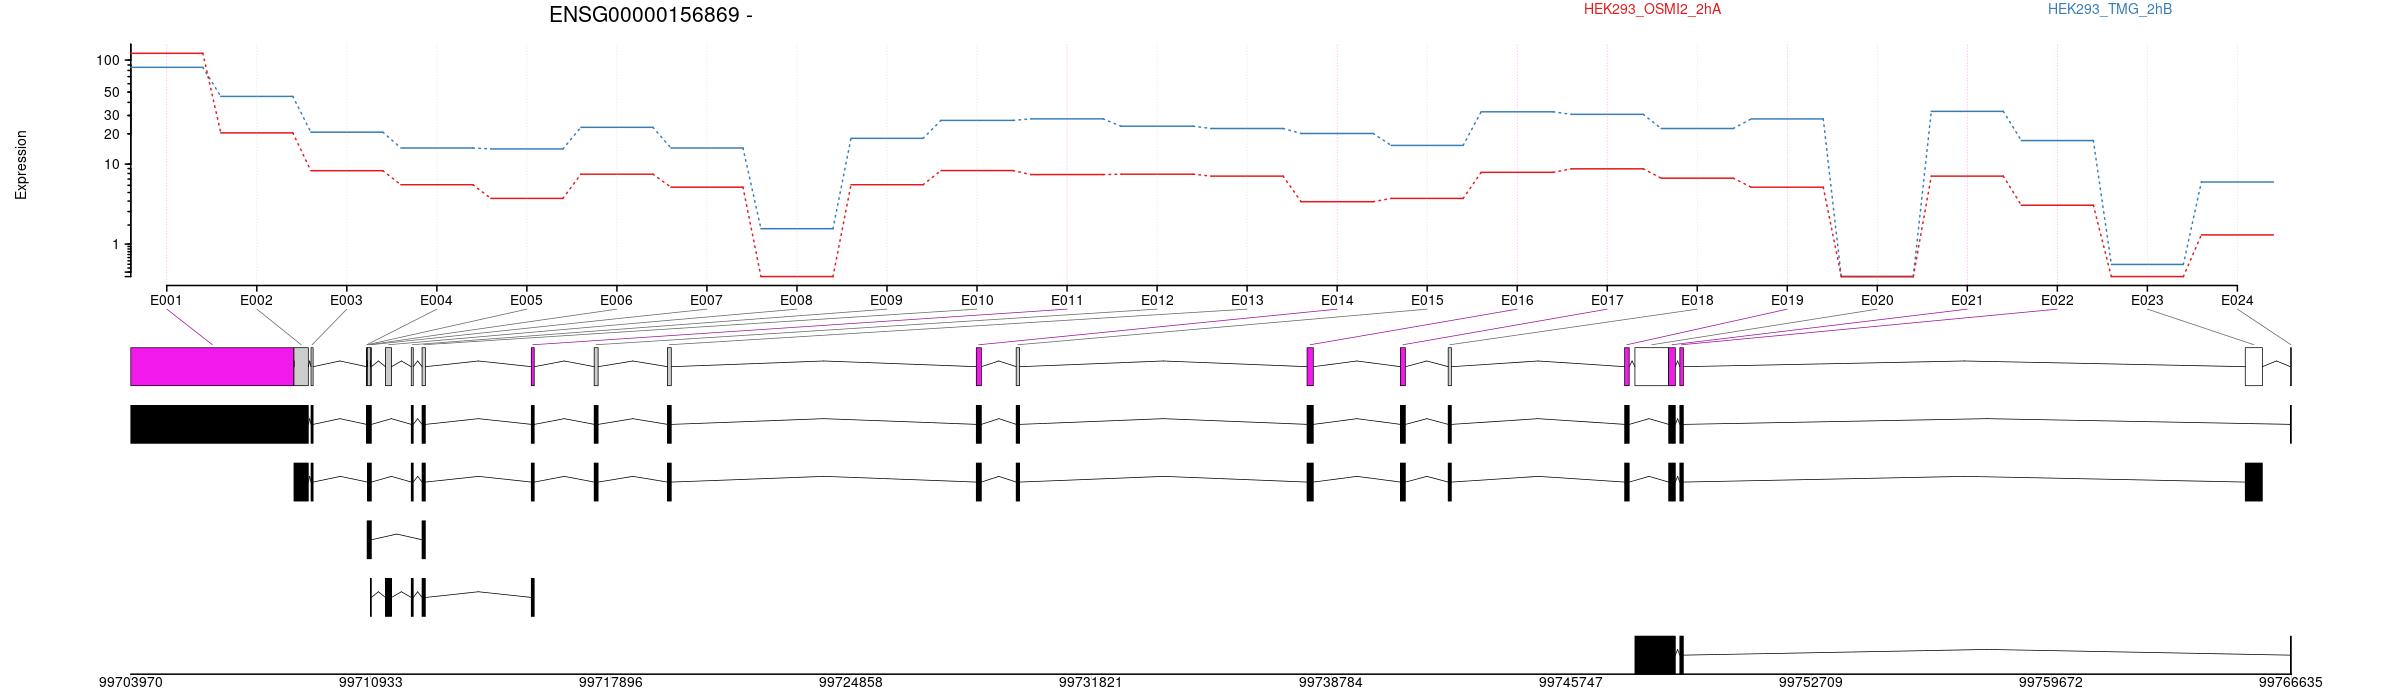Image resolution: width=2400 pixels, height=700 pixels.
Task: Click exon label E010
Action: (977, 300)
